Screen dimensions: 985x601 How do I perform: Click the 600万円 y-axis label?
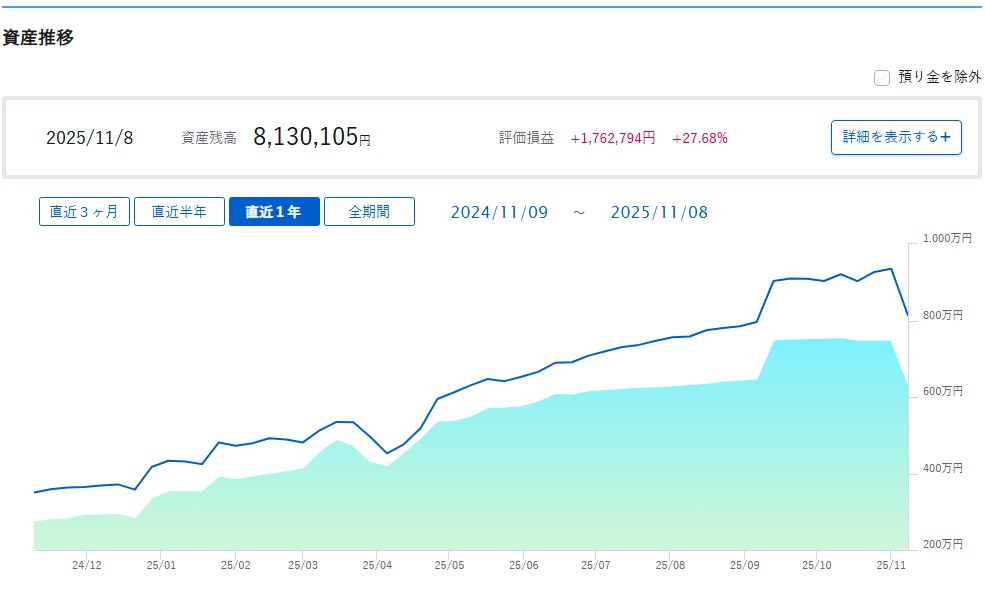click(942, 391)
